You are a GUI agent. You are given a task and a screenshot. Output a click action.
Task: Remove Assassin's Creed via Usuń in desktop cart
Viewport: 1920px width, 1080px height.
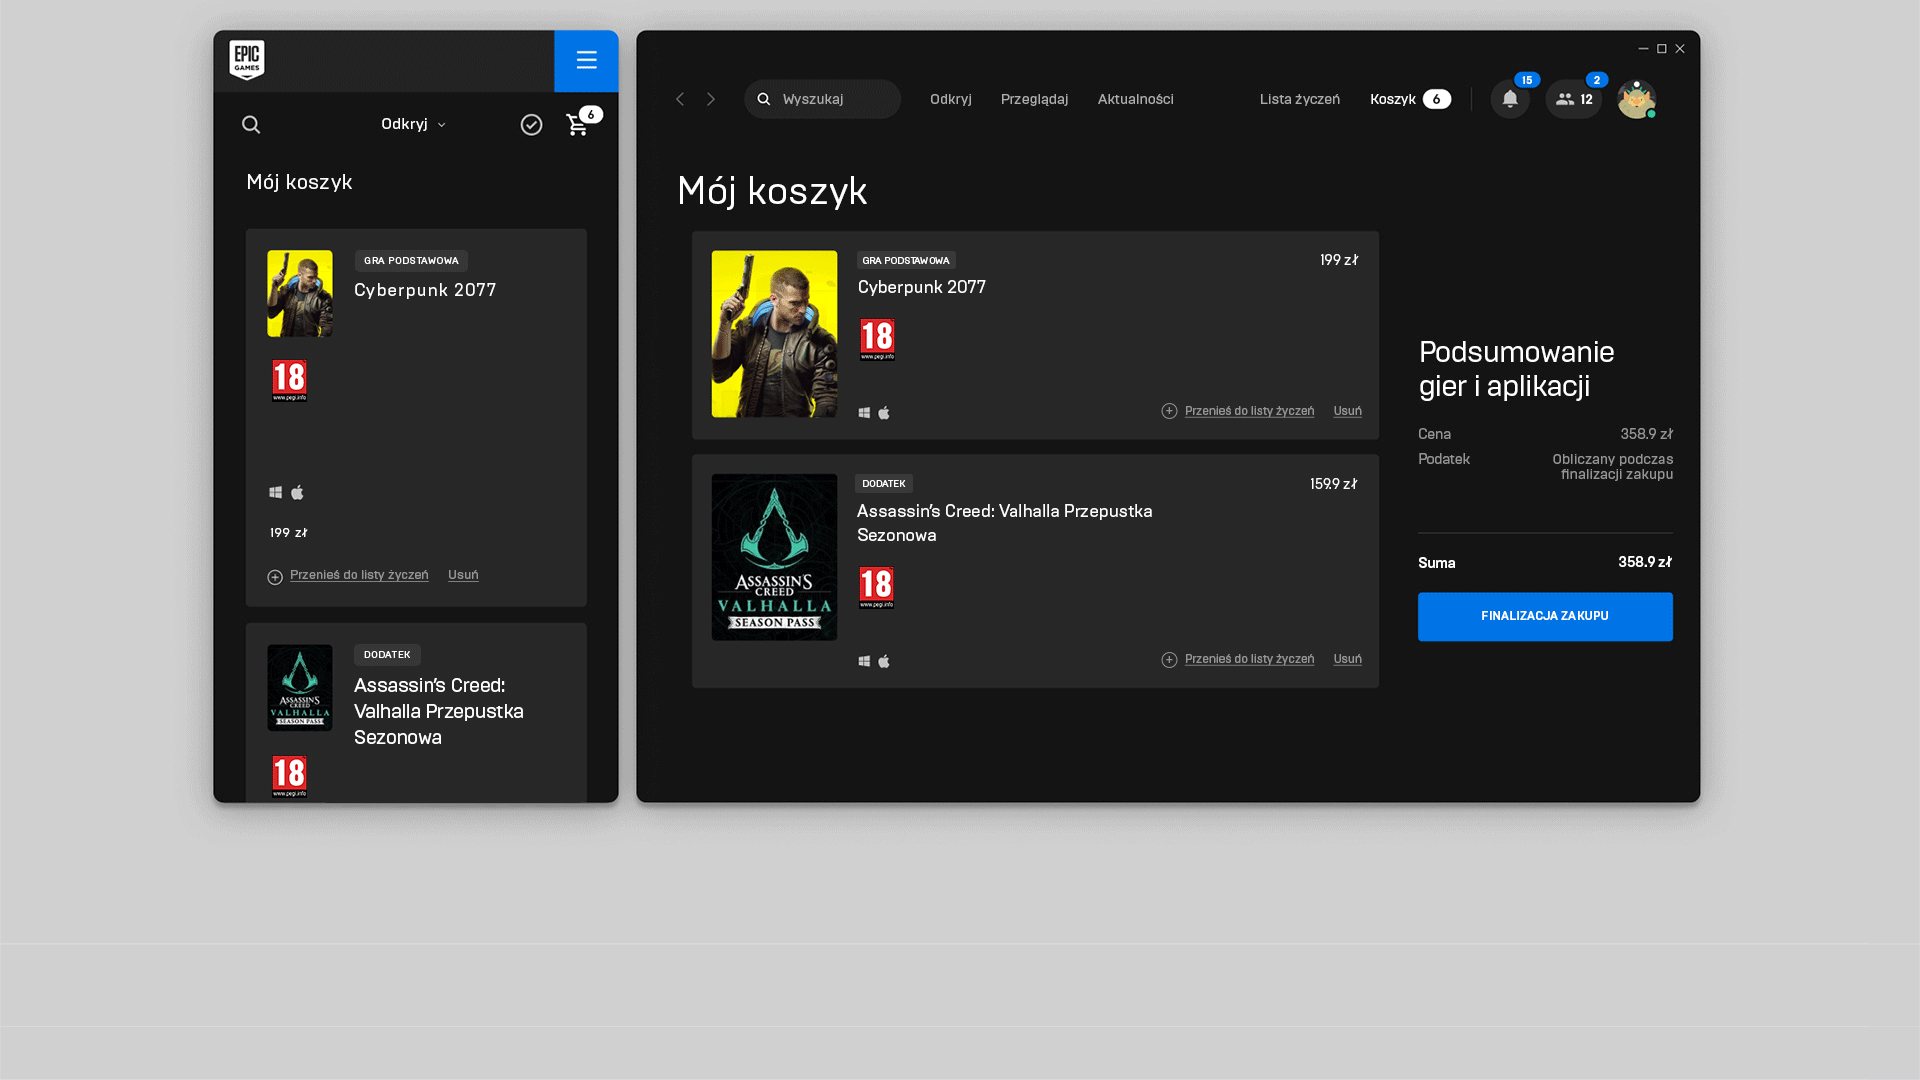coord(1347,659)
